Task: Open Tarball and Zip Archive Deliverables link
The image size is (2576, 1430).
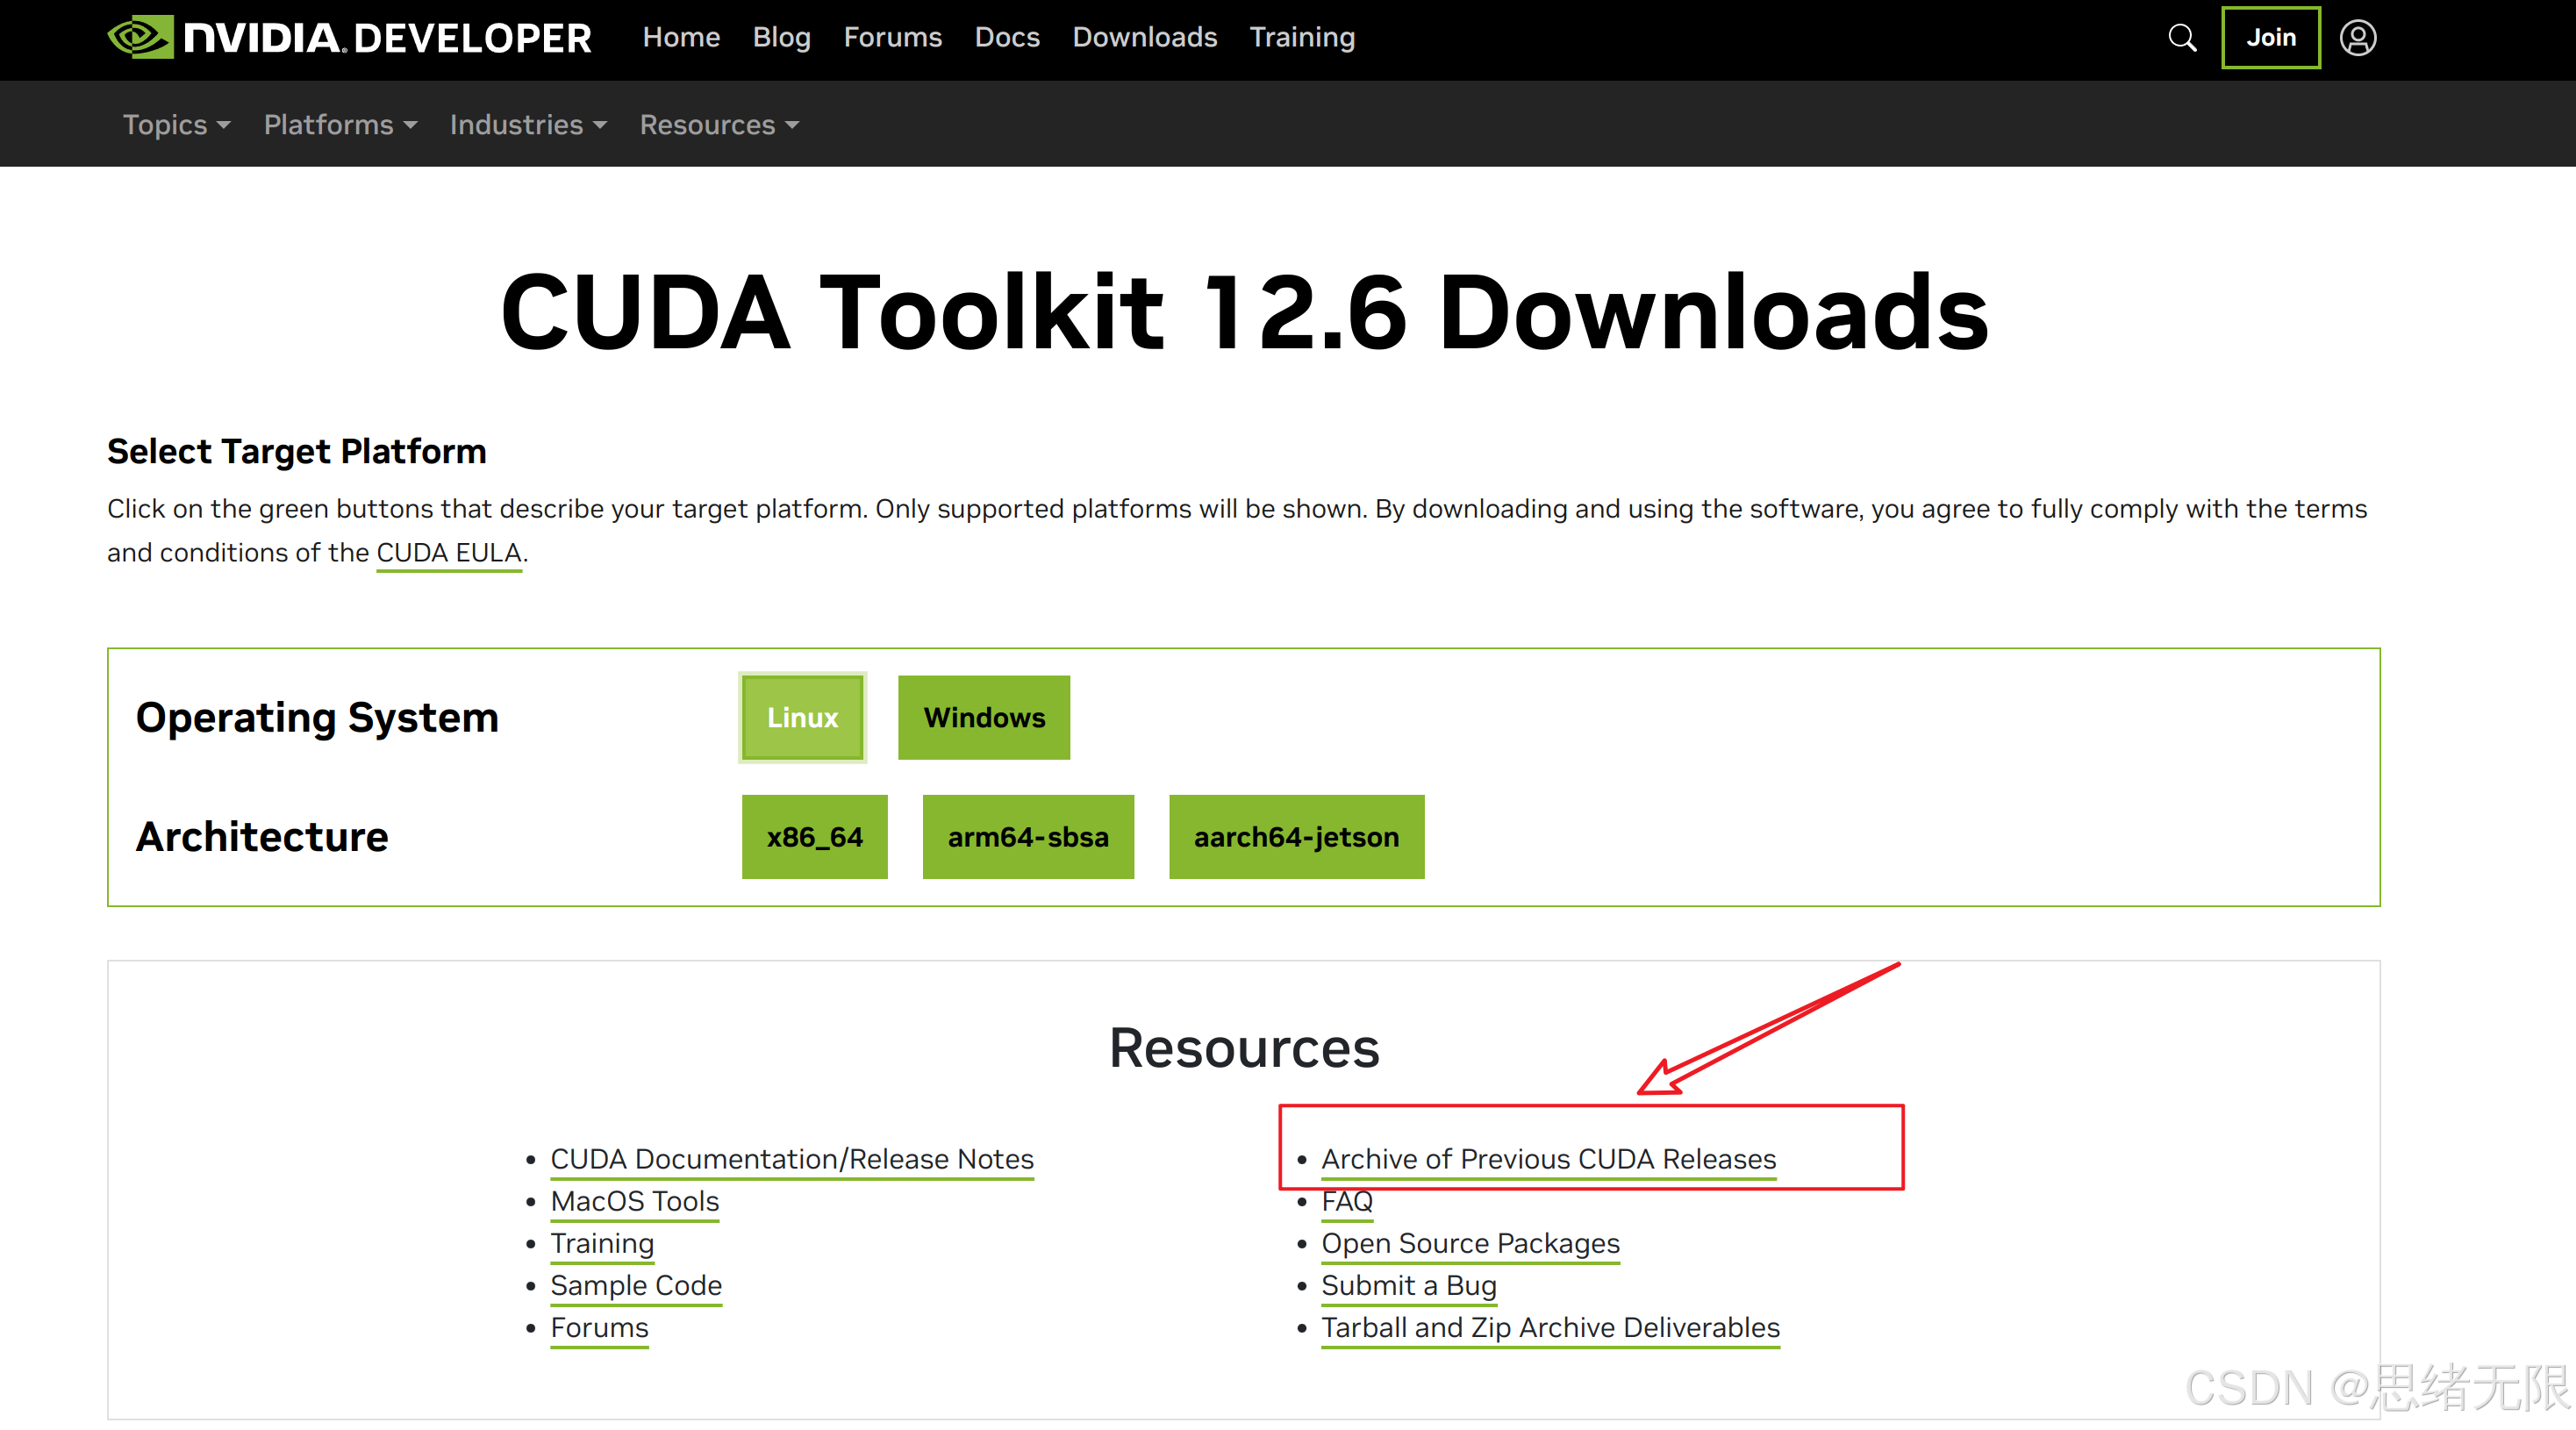Action: (1550, 1328)
